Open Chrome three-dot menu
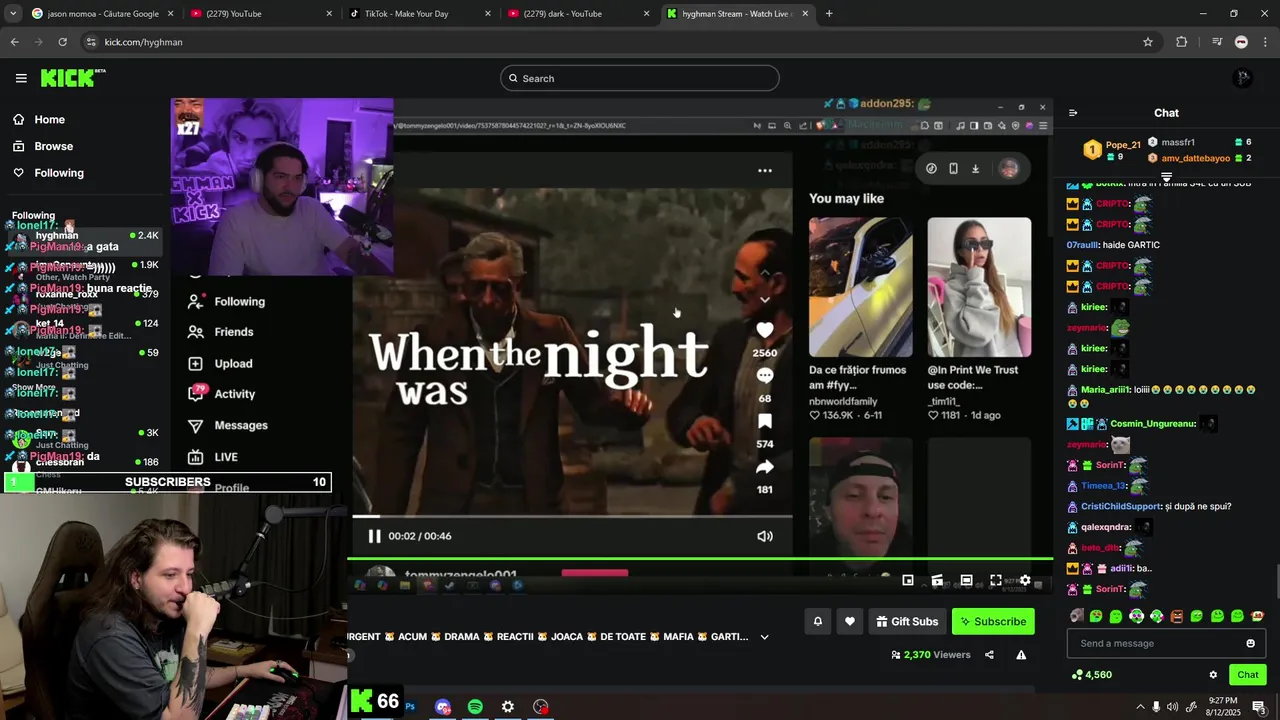The width and height of the screenshot is (1280, 720). click(1266, 42)
